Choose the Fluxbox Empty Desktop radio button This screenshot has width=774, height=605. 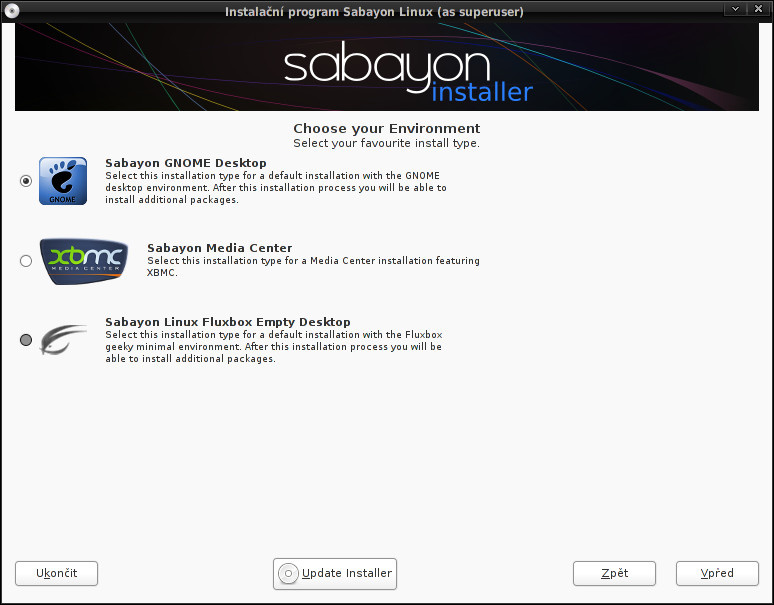[x=26, y=340]
